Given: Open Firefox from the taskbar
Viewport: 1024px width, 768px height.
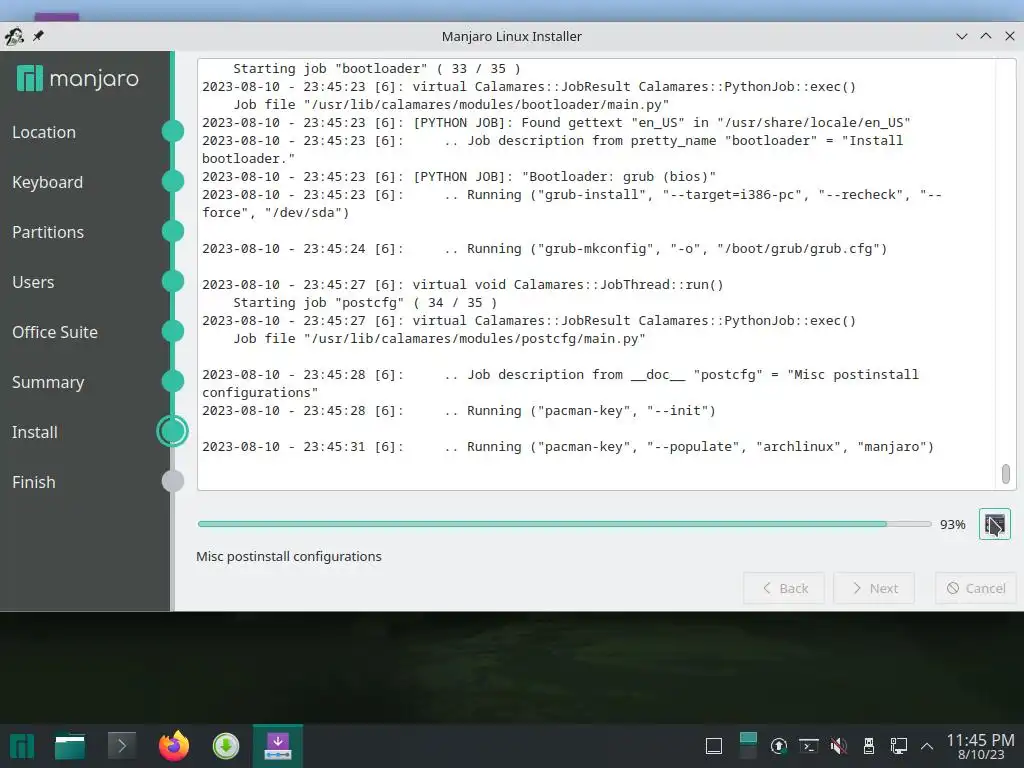Looking at the screenshot, I should (x=174, y=746).
